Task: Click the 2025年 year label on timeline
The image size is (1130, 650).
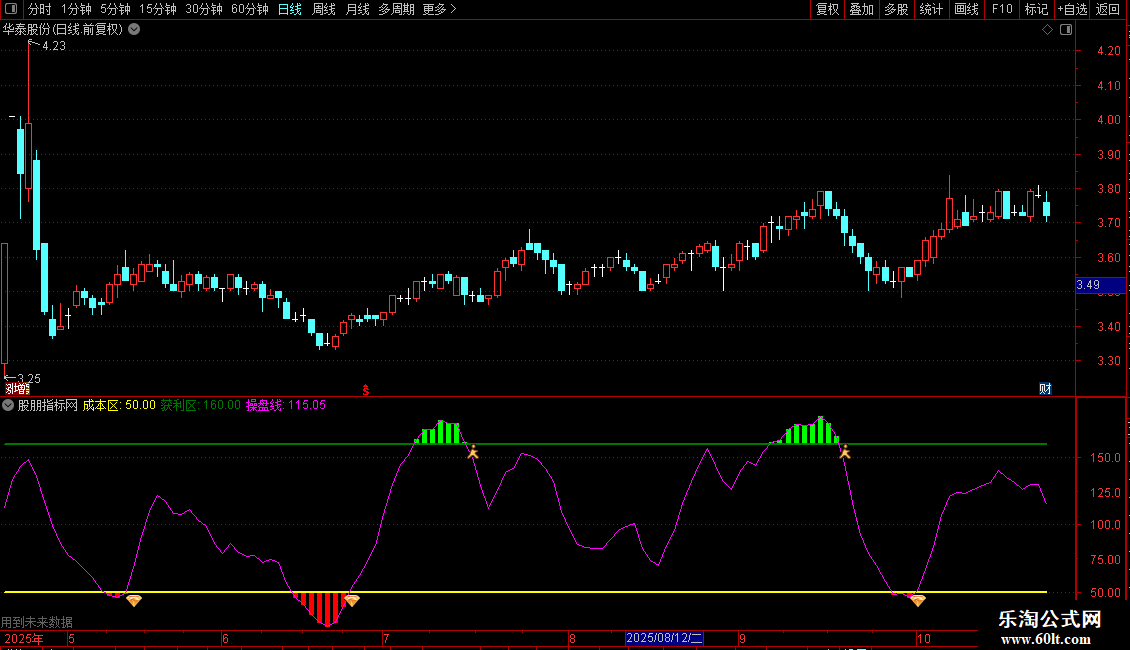Action: point(24,638)
